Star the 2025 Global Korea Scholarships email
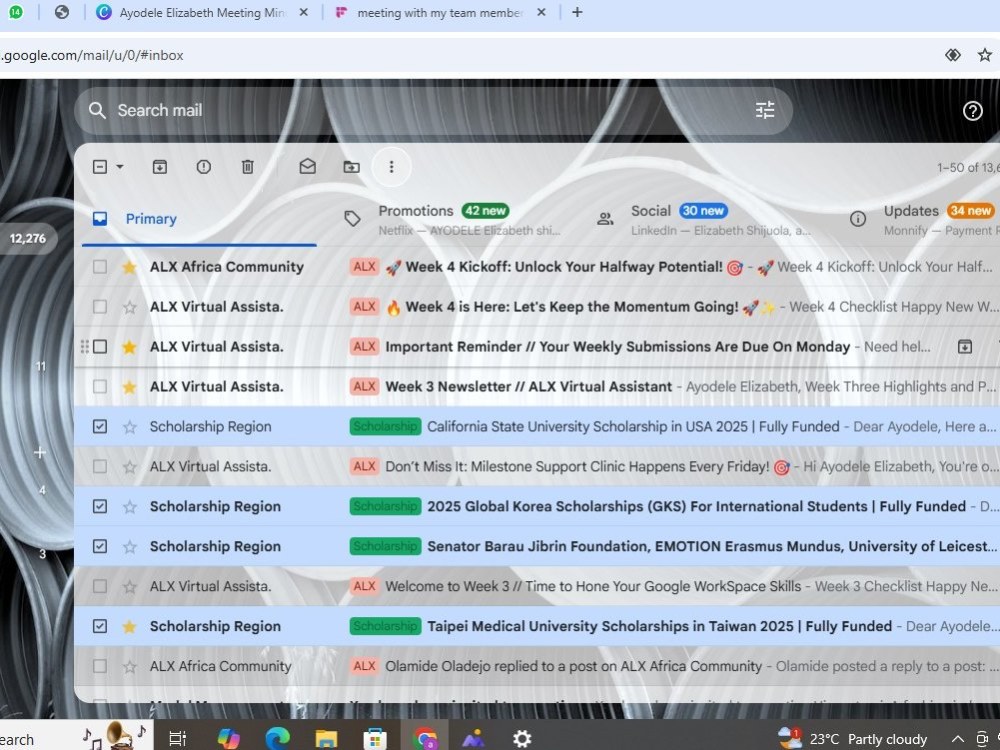This screenshot has width=1000, height=750. click(x=129, y=507)
